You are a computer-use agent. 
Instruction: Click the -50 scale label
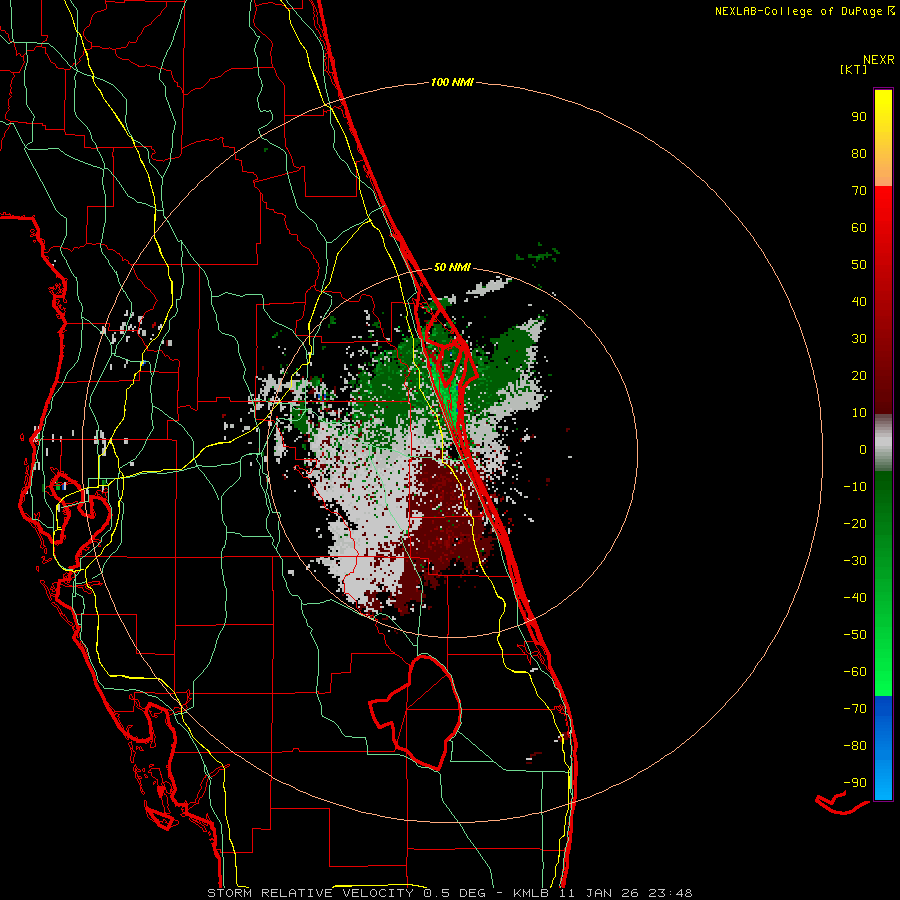coord(855,634)
